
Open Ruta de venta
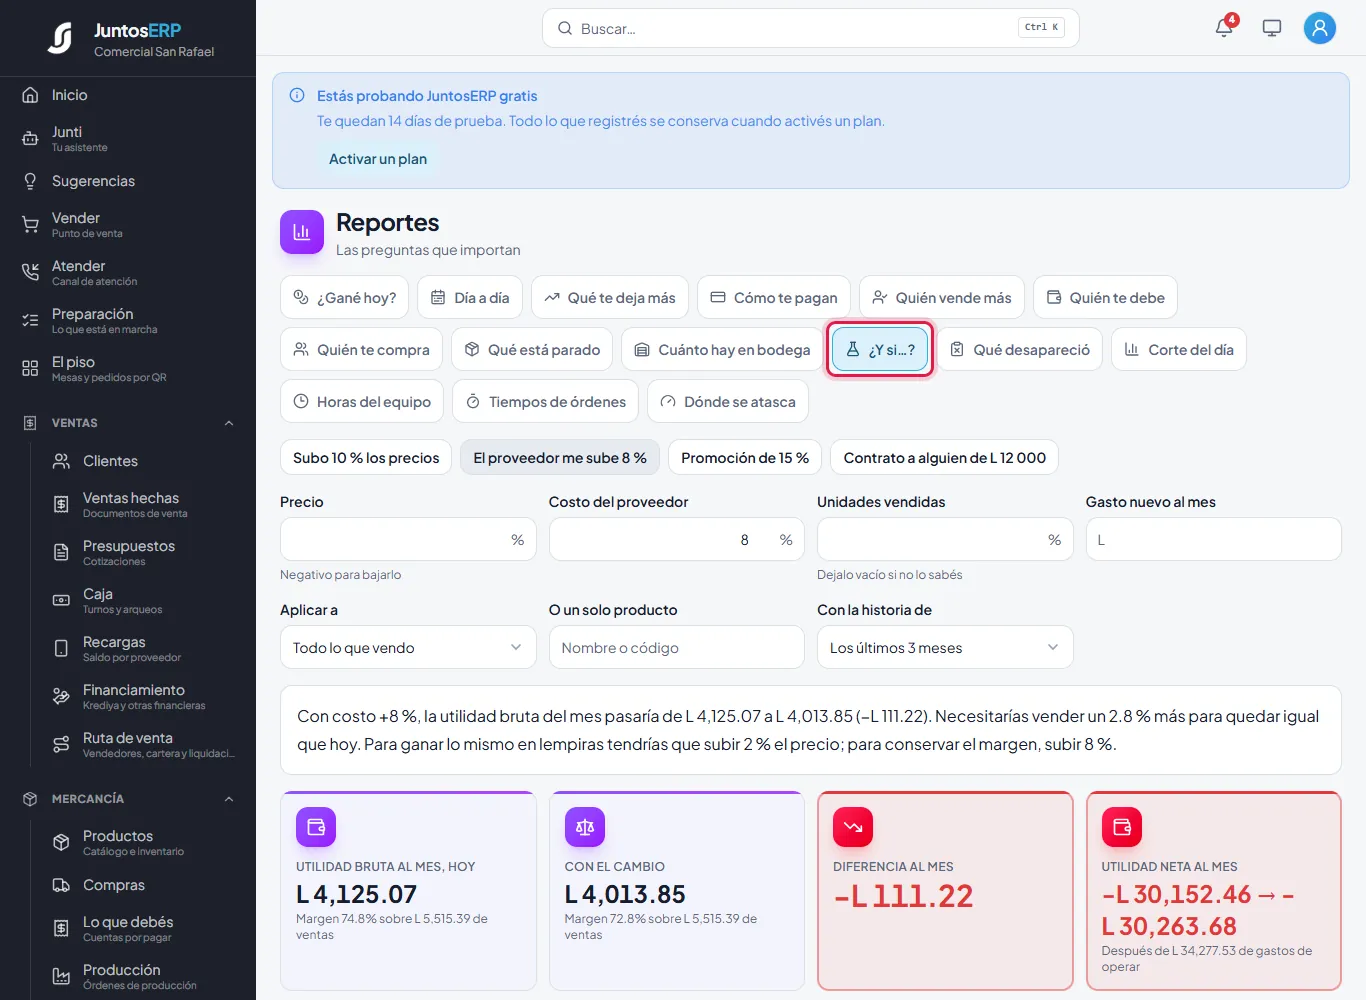[x=144, y=745]
